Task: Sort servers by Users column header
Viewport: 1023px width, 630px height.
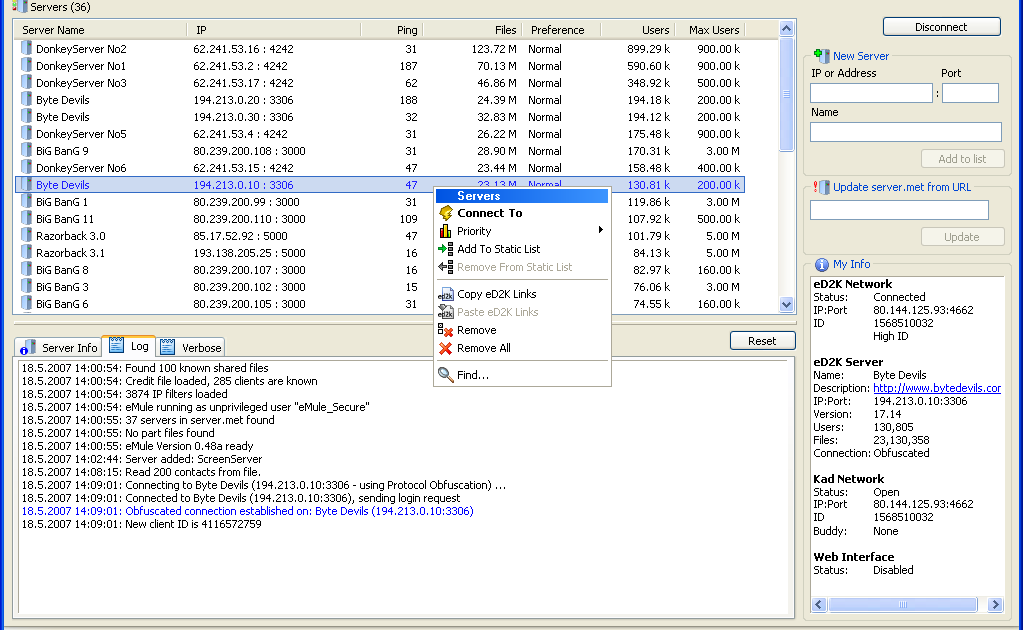Action: coord(637,30)
